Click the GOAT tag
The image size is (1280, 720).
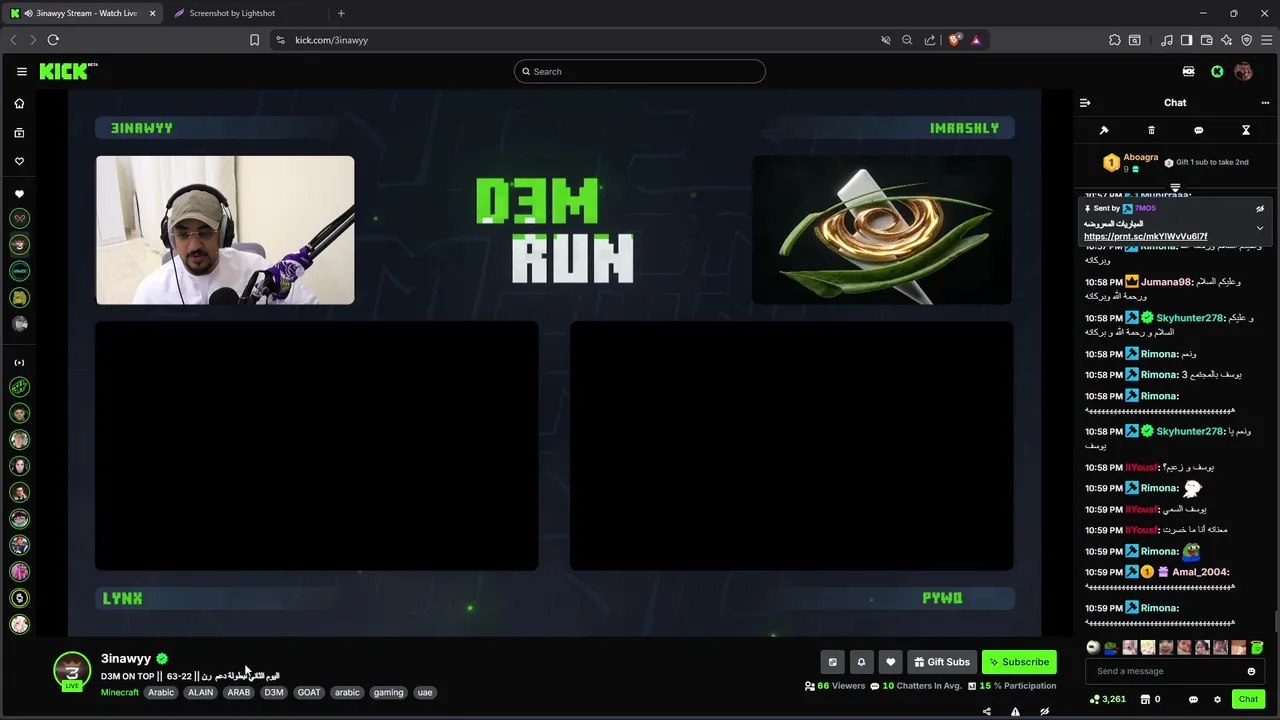[x=309, y=692]
